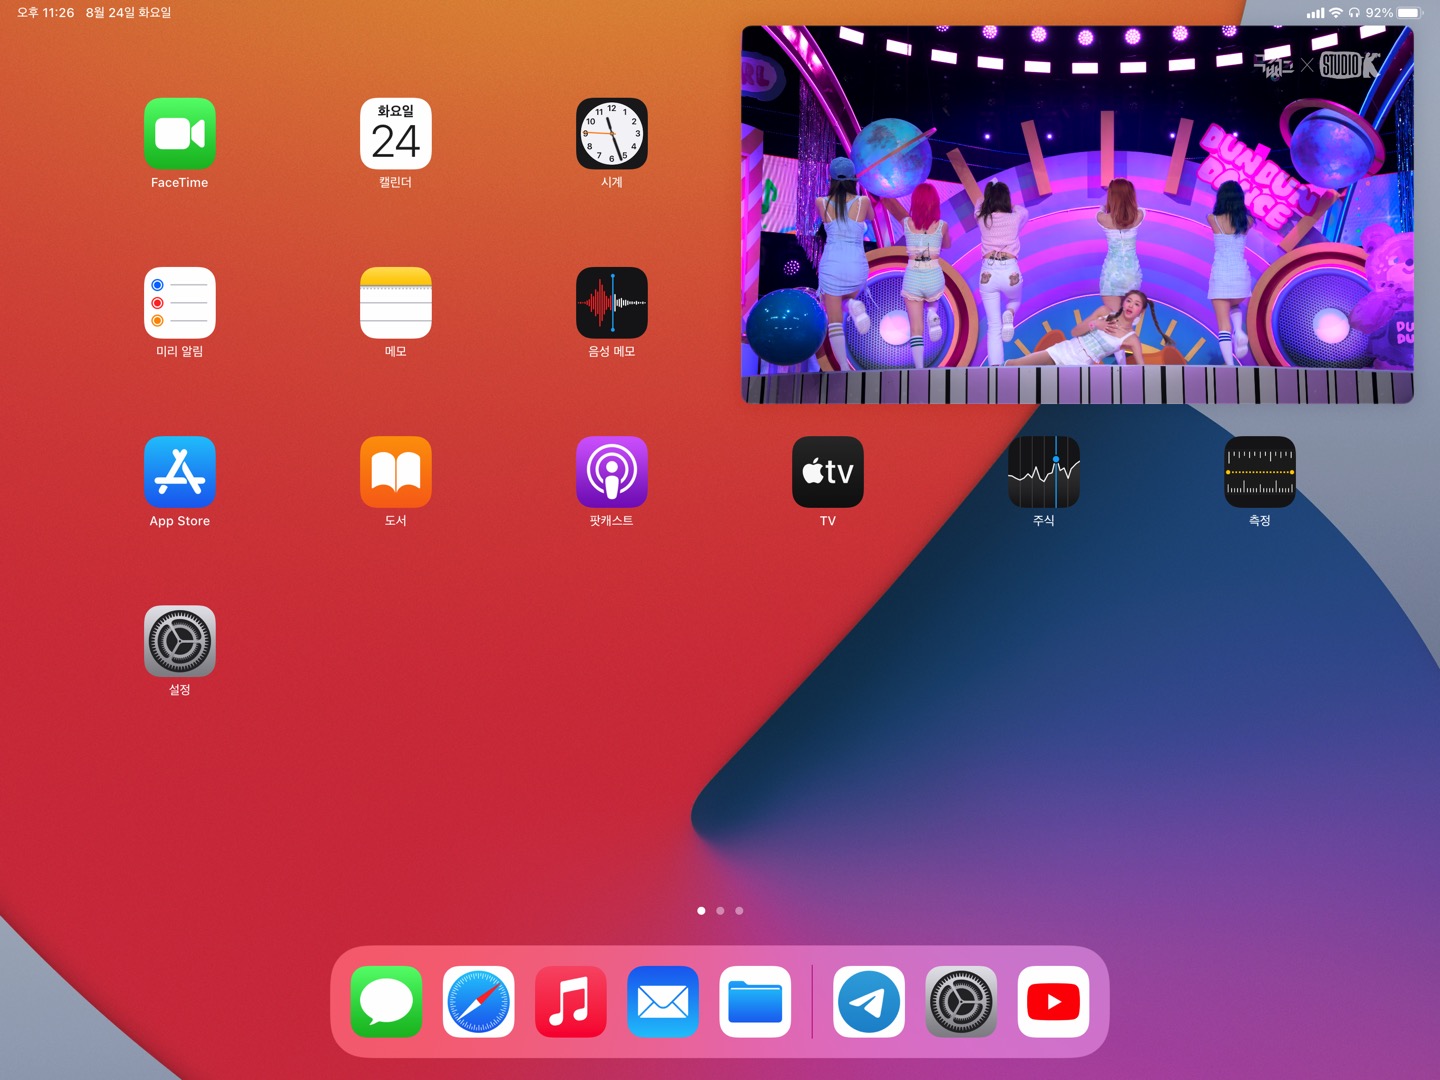
Task: Open the Clock app (시계)
Action: pos(612,134)
